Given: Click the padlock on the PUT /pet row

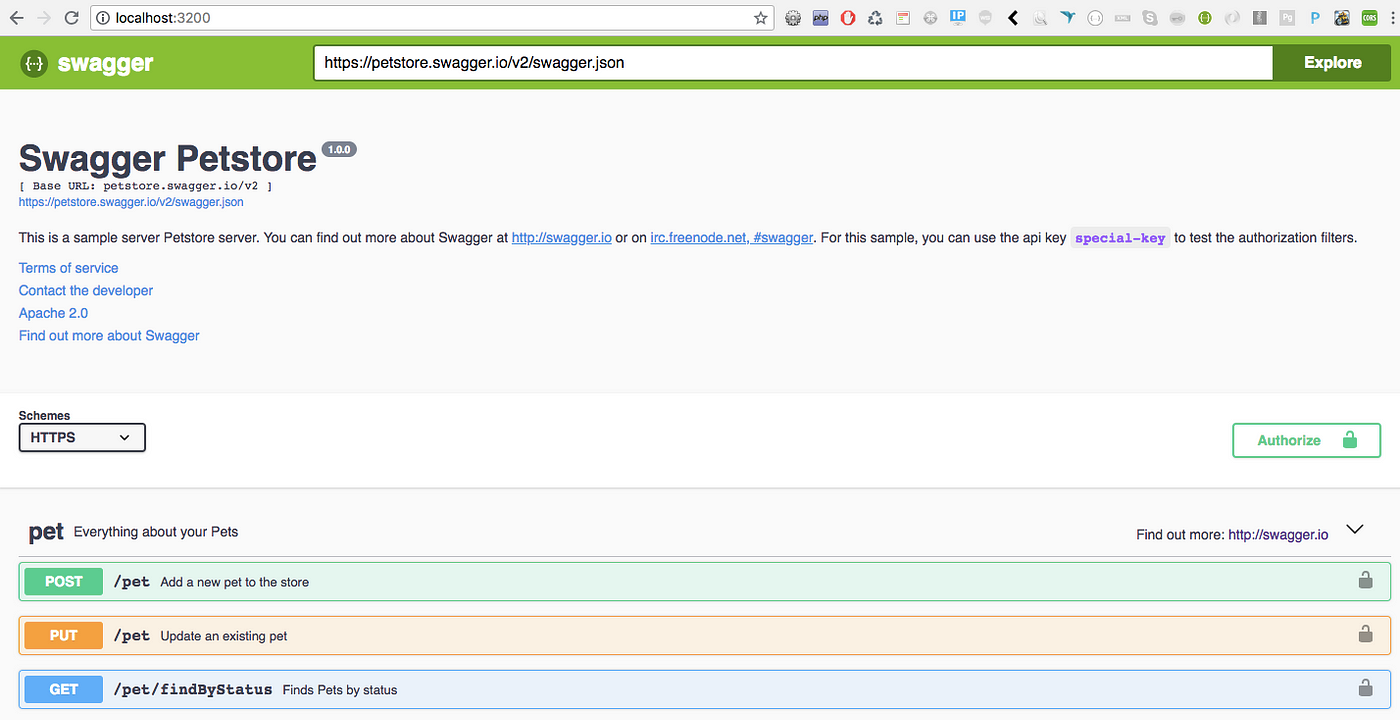Looking at the screenshot, I should 1365,634.
